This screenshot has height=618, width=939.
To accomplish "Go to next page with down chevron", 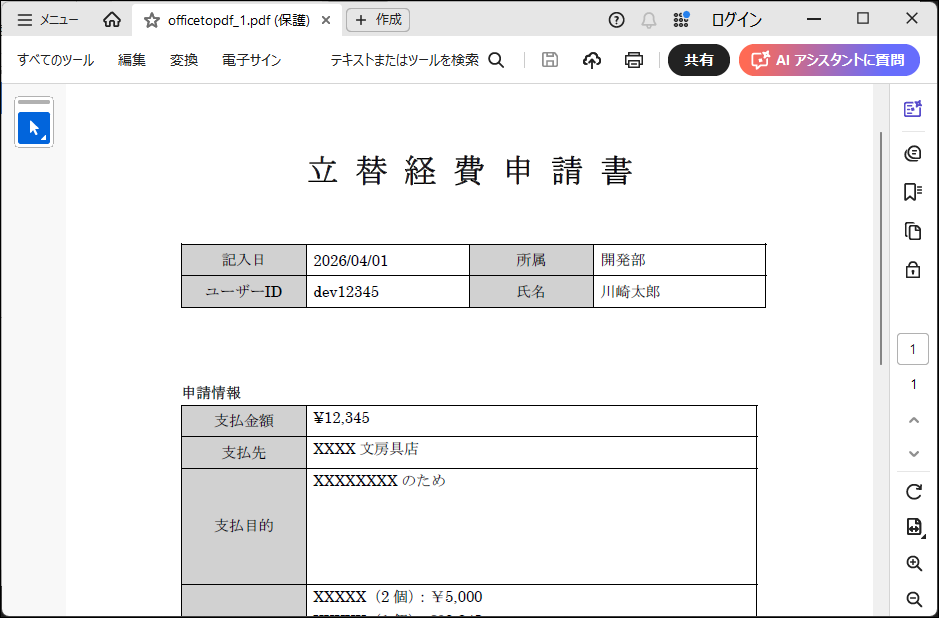I will click(913, 454).
